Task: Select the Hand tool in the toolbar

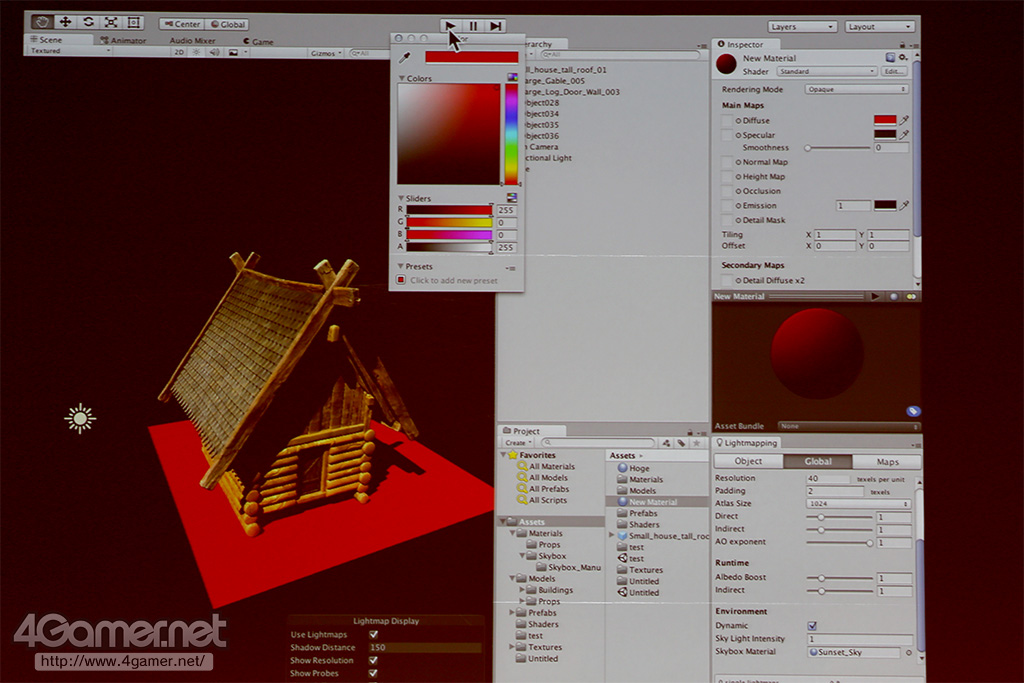Action: tap(42, 22)
